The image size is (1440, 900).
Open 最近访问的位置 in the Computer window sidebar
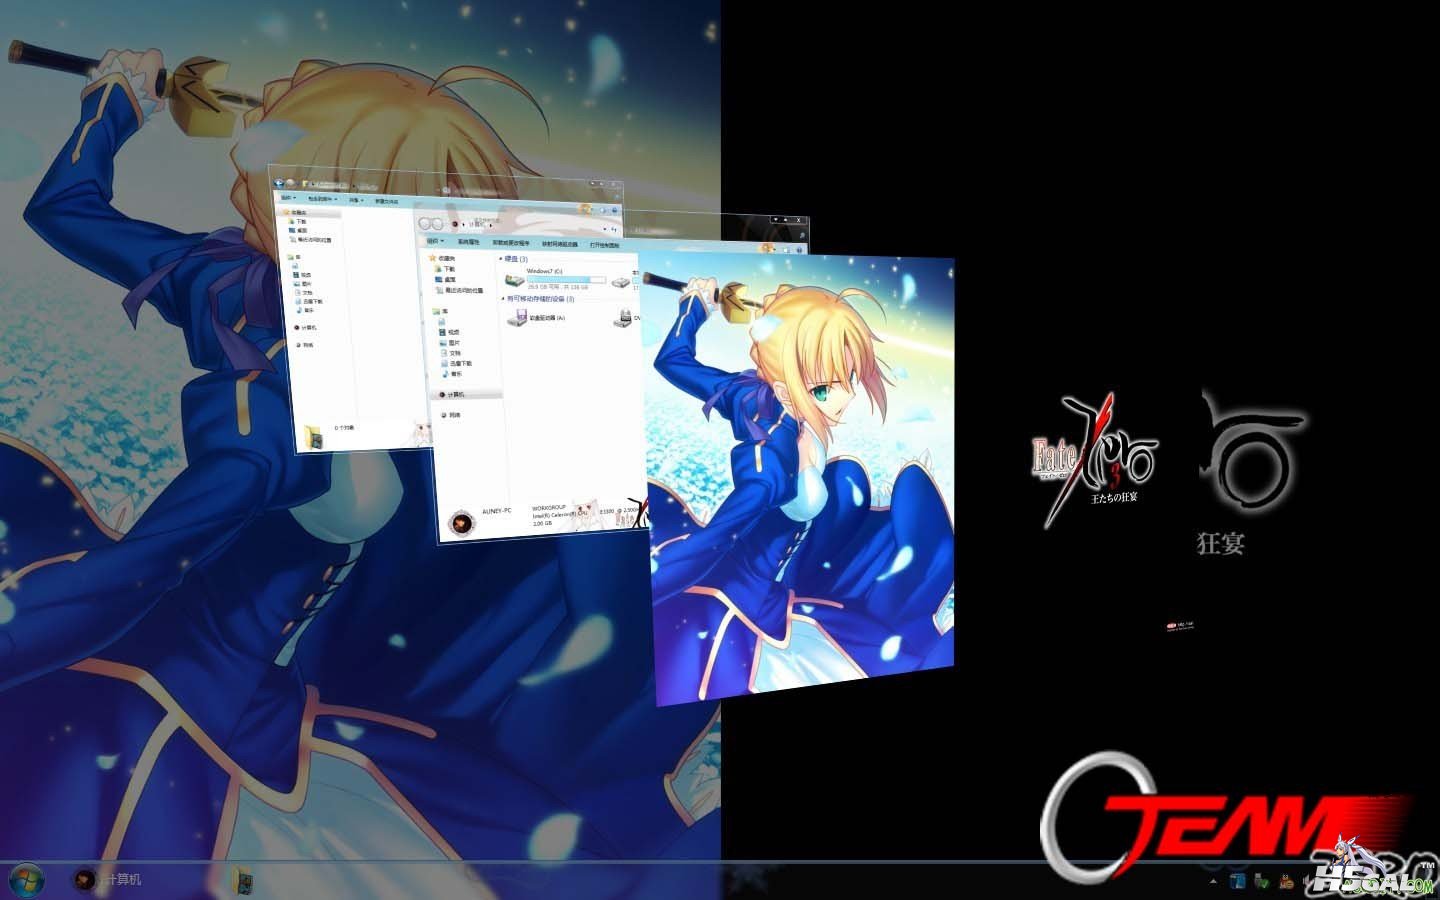tap(460, 291)
